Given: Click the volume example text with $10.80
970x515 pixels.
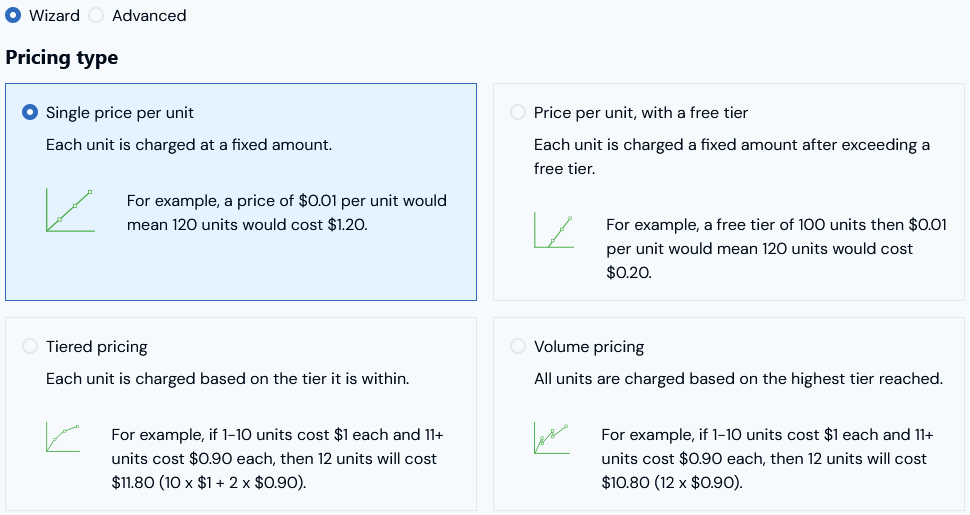Looking at the screenshot, I should (767, 459).
